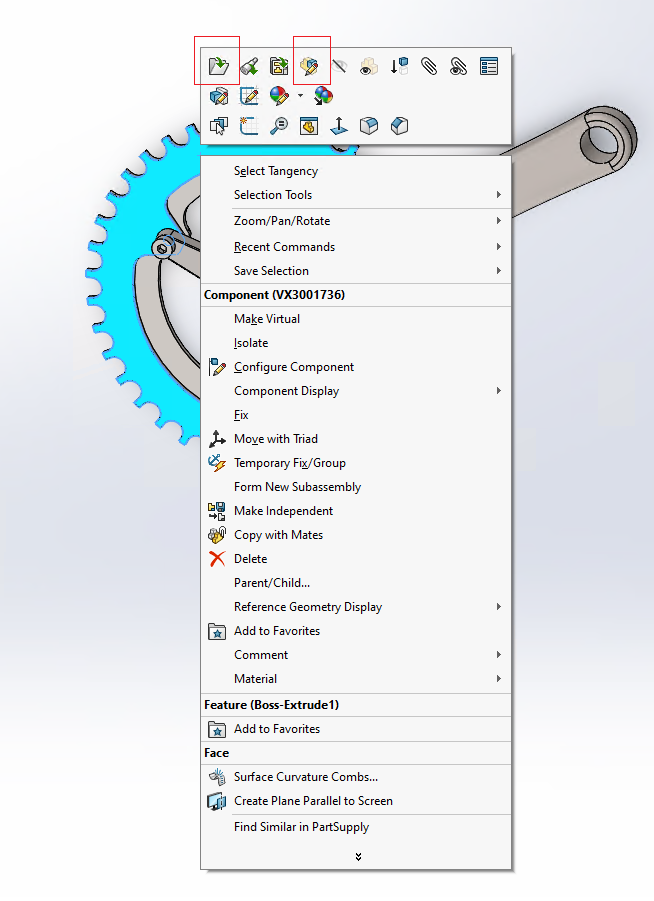Open Component Properties list icon
Viewport: 654px width, 901px height.
point(489,67)
